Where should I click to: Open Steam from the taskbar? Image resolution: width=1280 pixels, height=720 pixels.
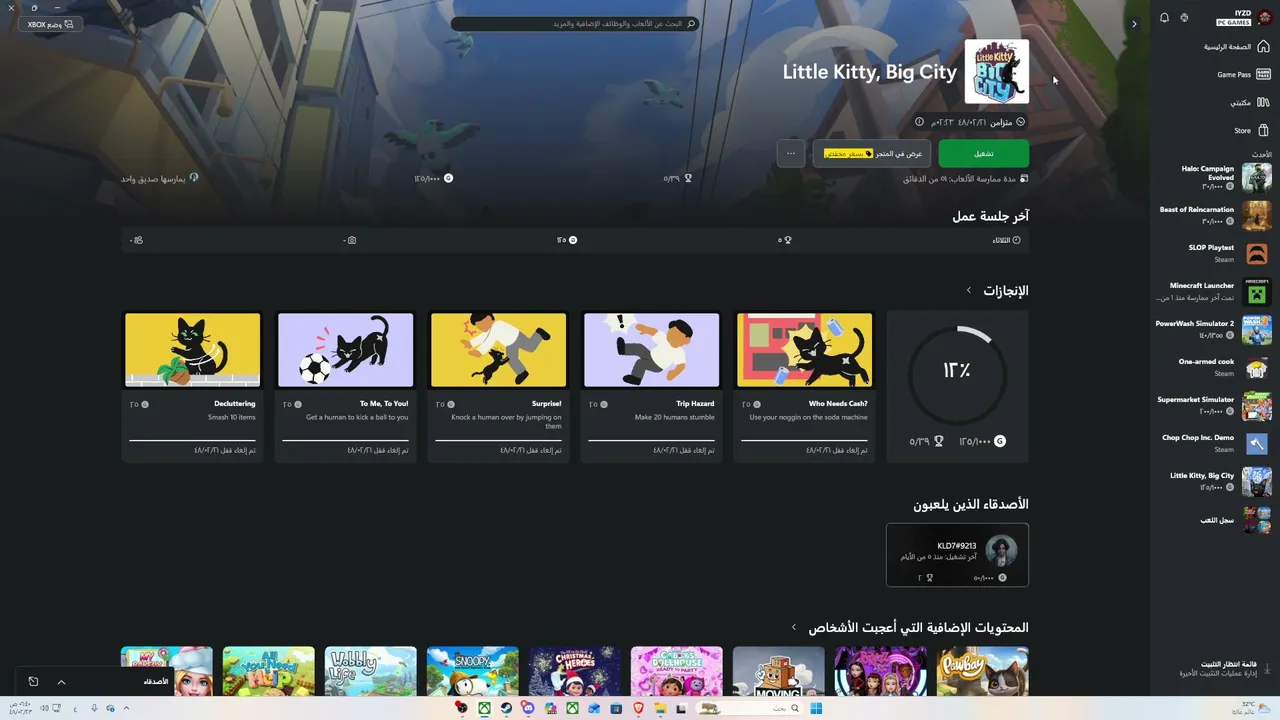(505, 708)
